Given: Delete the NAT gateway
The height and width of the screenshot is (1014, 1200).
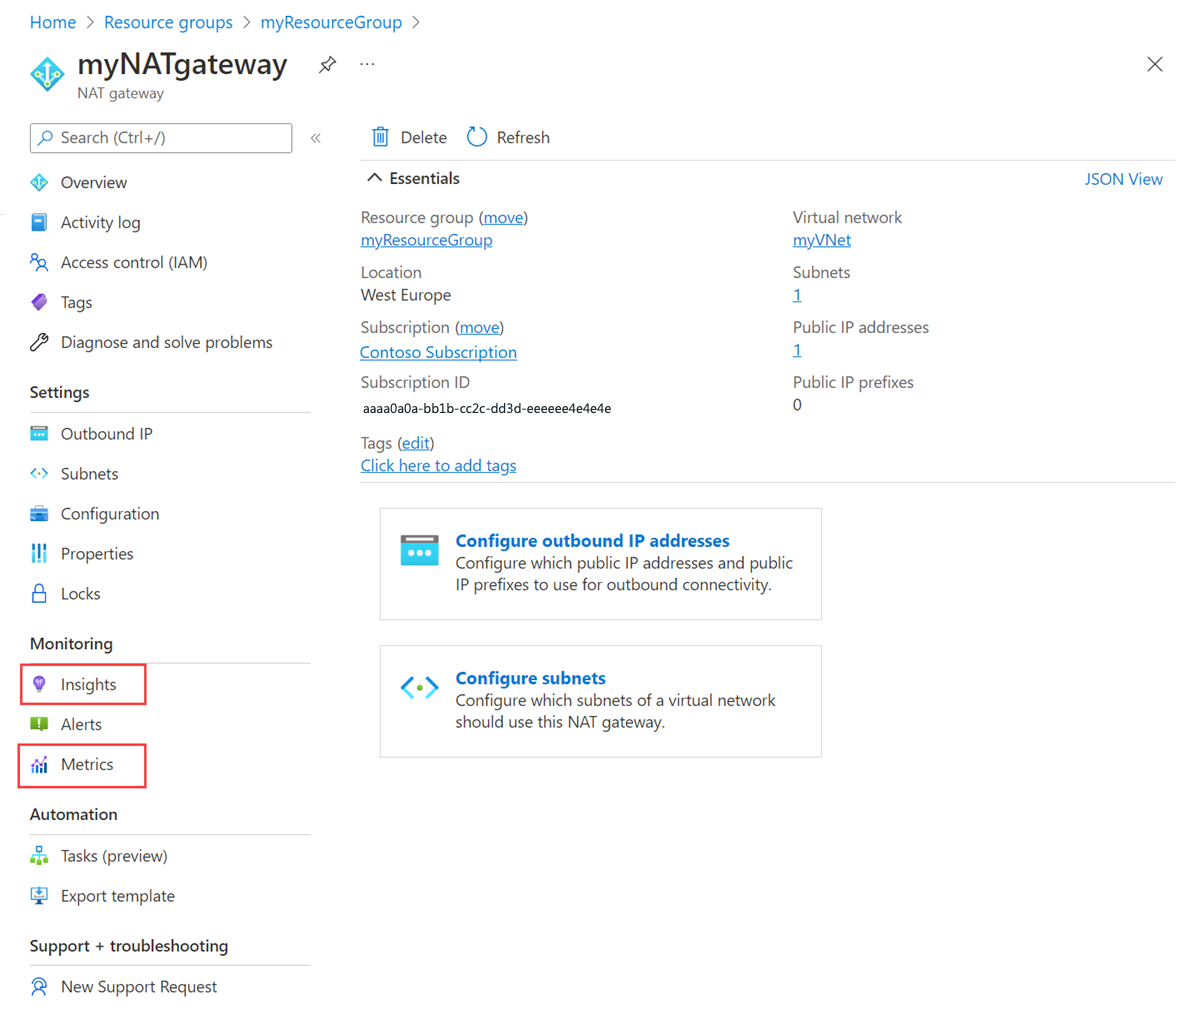Looking at the screenshot, I should (408, 137).
